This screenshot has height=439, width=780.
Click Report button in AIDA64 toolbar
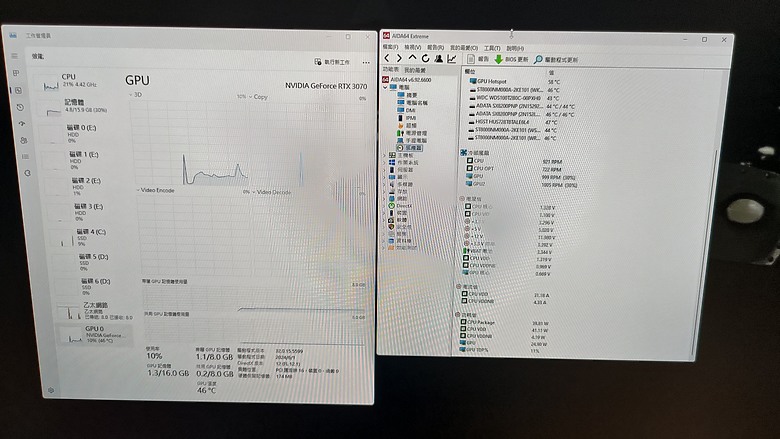coord(478,59)
